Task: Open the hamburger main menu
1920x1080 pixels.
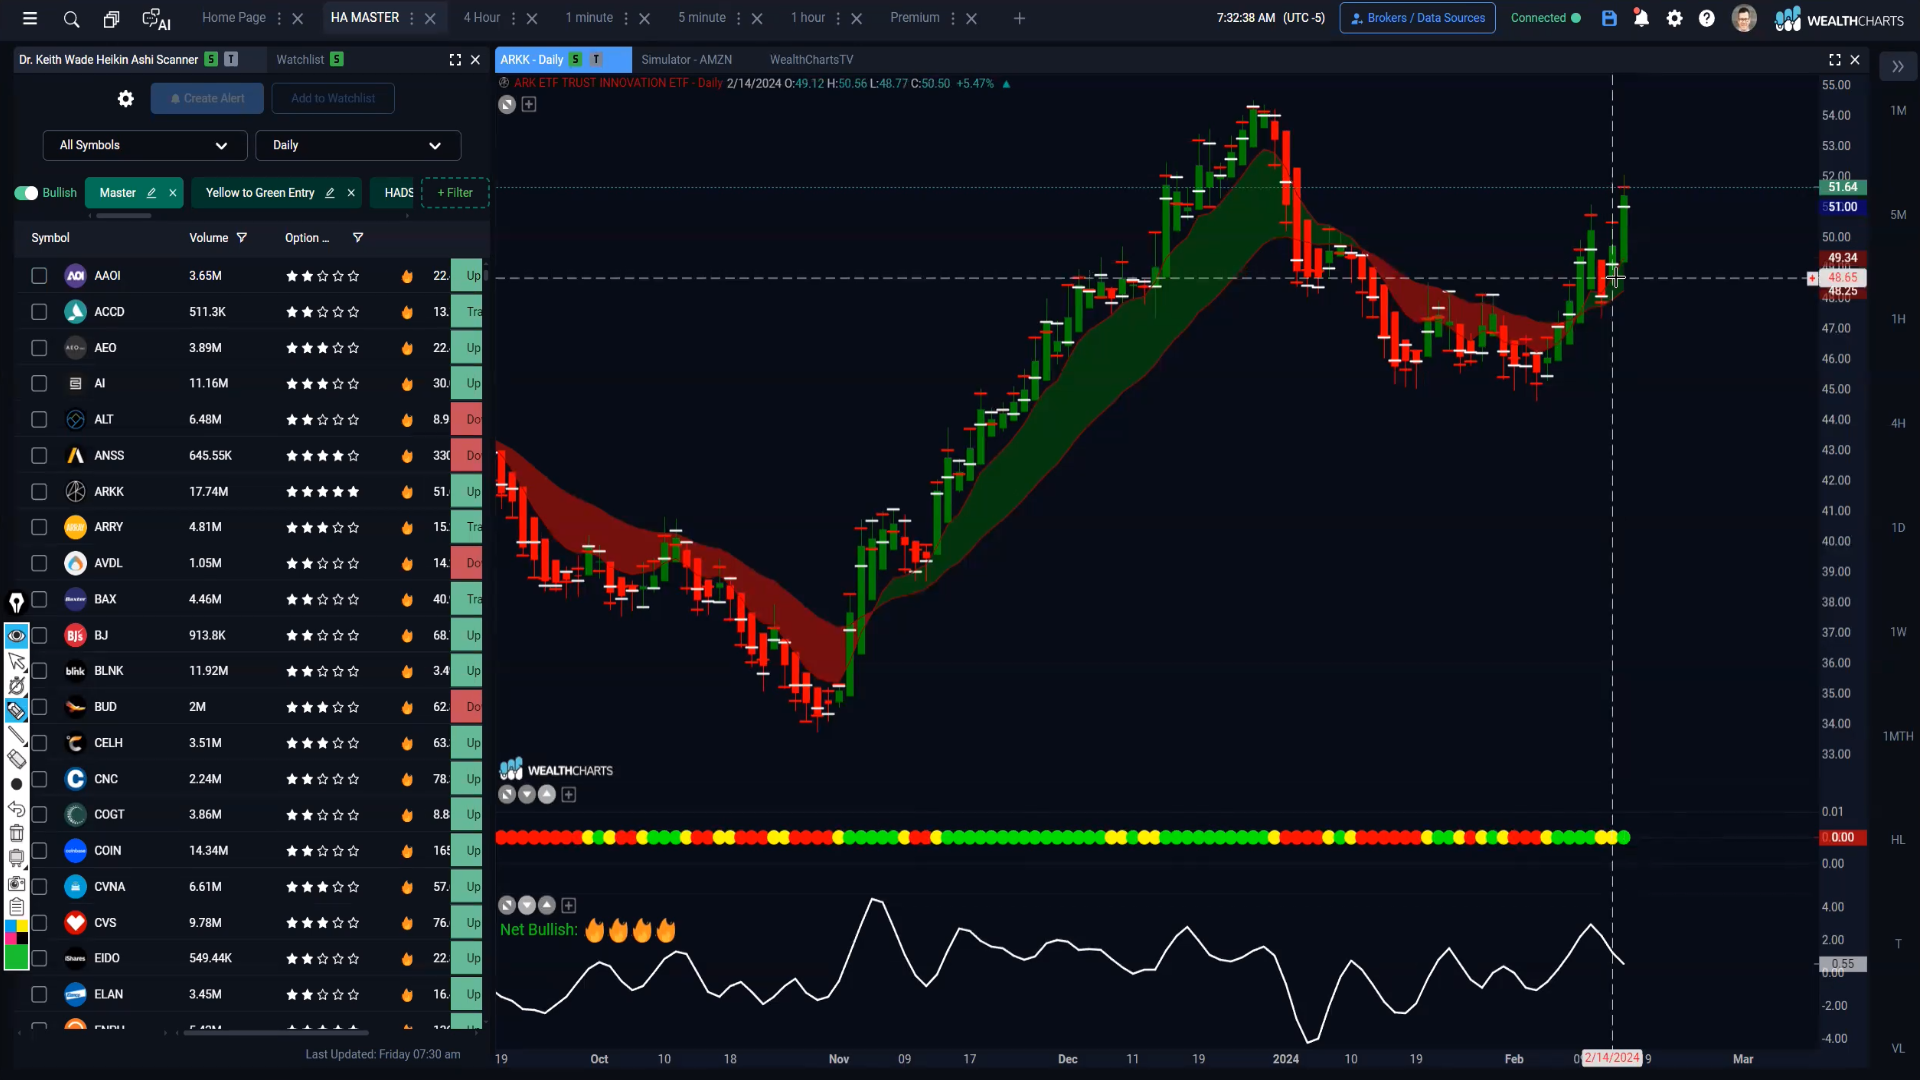Action: coord(30,18)
